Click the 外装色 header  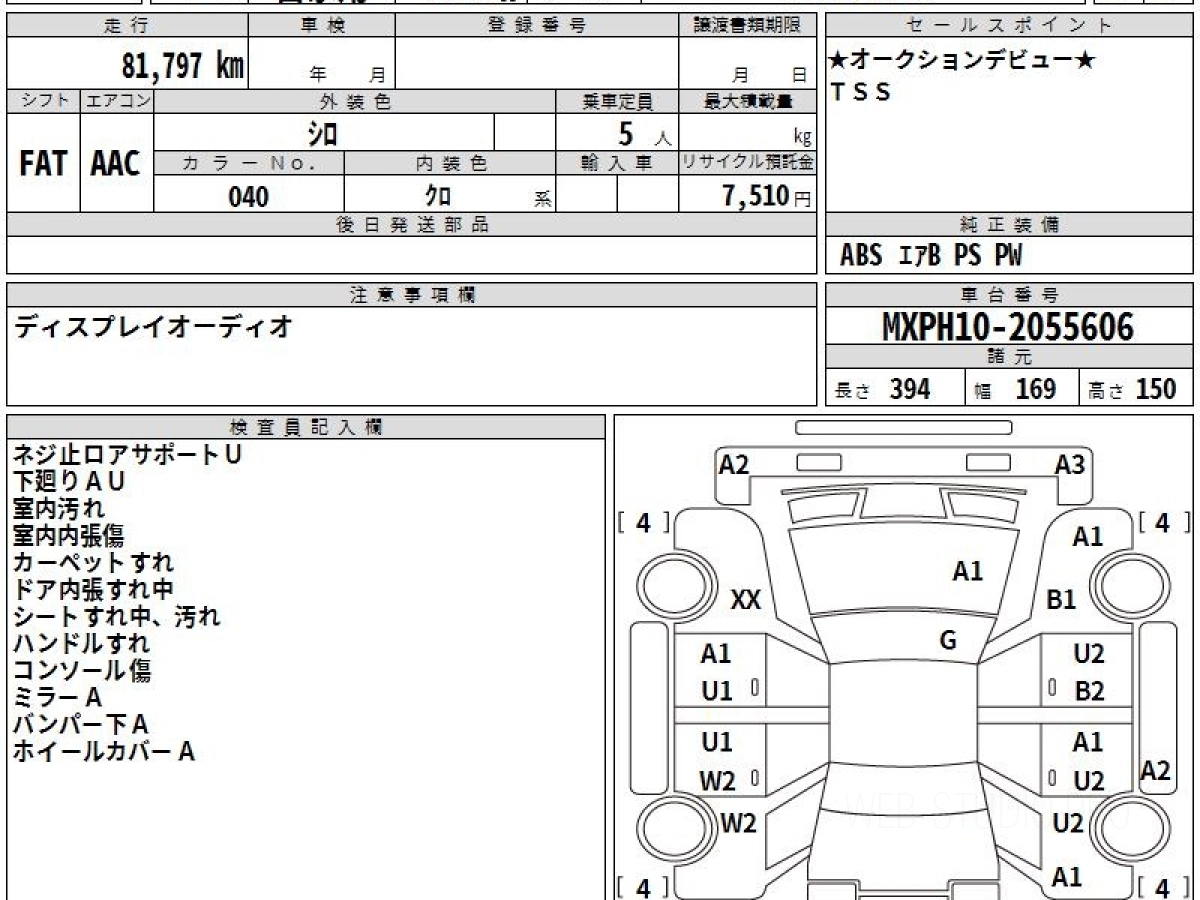click(x=355, y=101)
